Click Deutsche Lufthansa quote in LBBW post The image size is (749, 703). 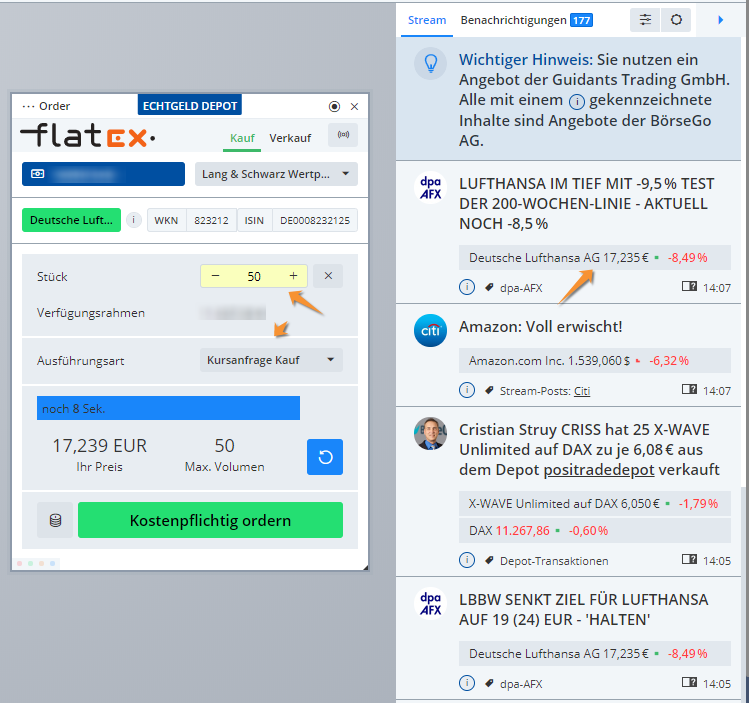point(595,654)
